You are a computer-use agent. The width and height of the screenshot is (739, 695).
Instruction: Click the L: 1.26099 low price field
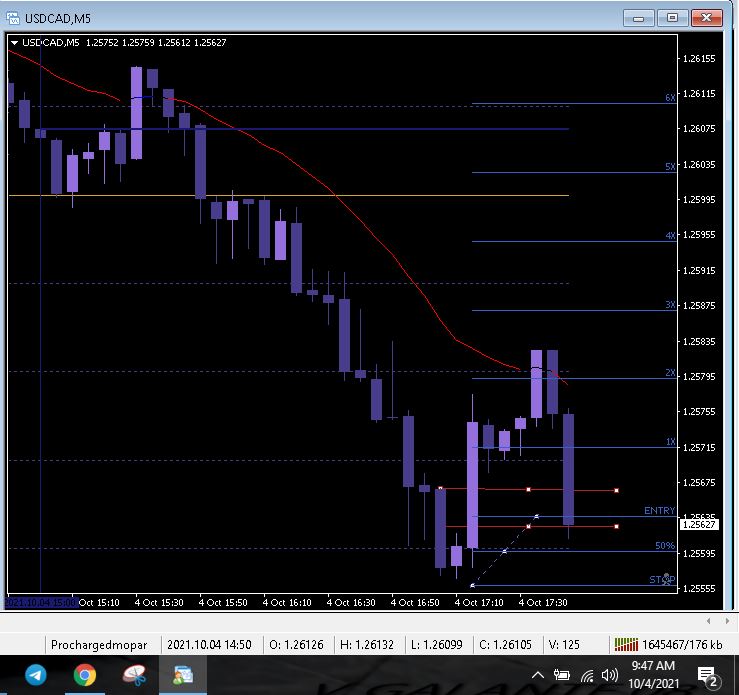pos(436,645)
